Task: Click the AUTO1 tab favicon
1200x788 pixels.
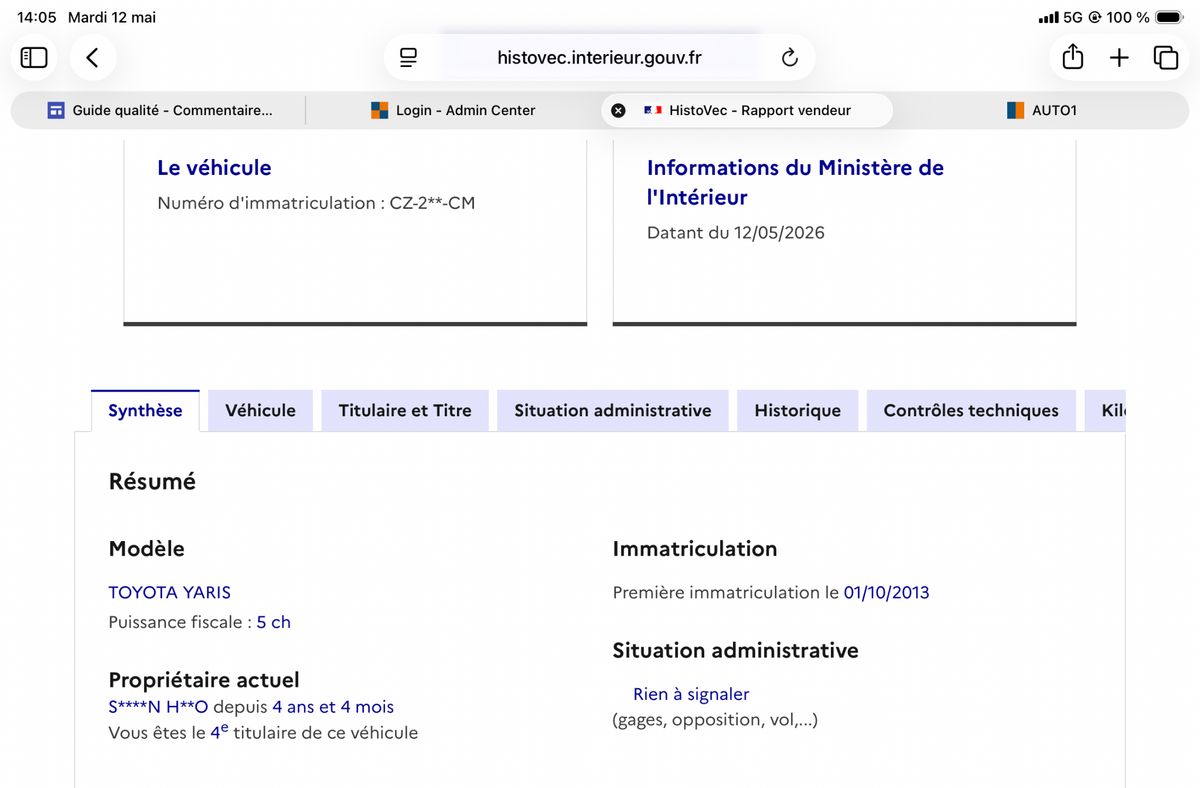Action: [x=1016, y=110]
